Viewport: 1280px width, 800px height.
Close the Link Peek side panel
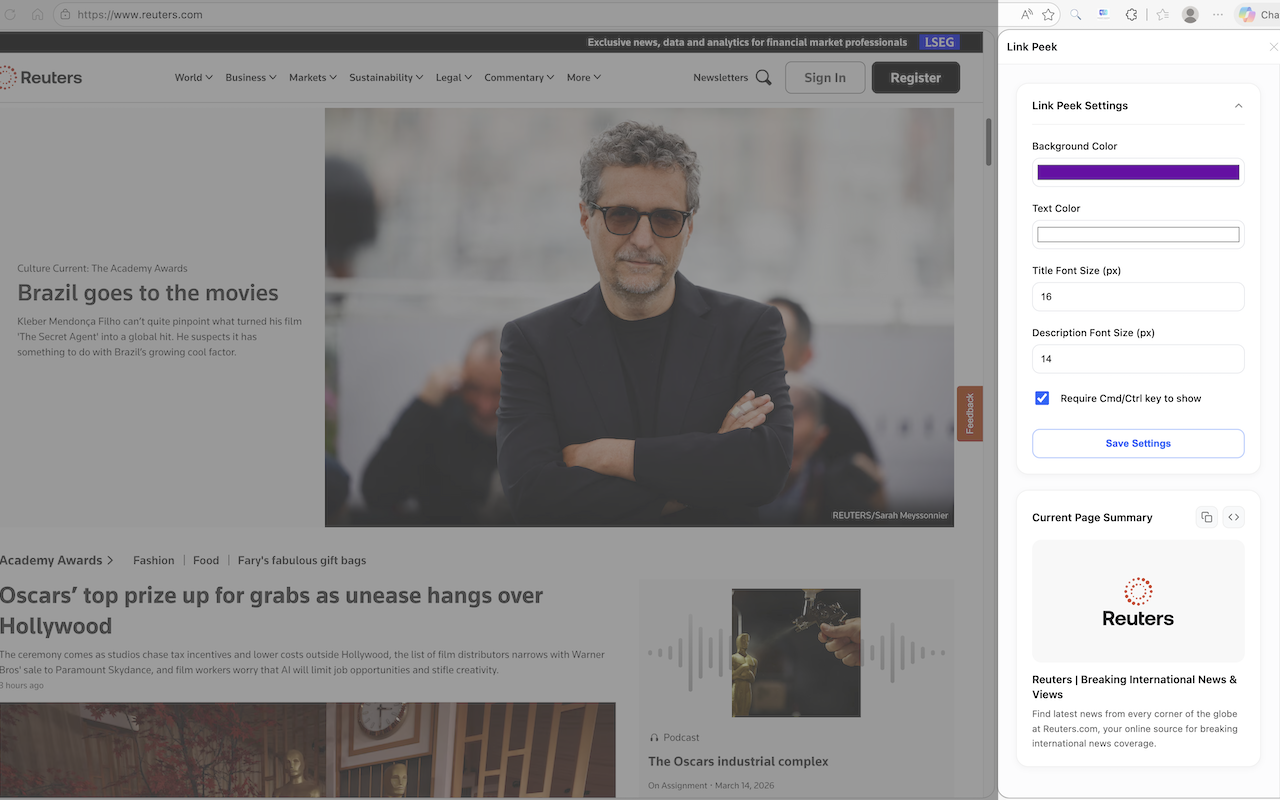1273,47
